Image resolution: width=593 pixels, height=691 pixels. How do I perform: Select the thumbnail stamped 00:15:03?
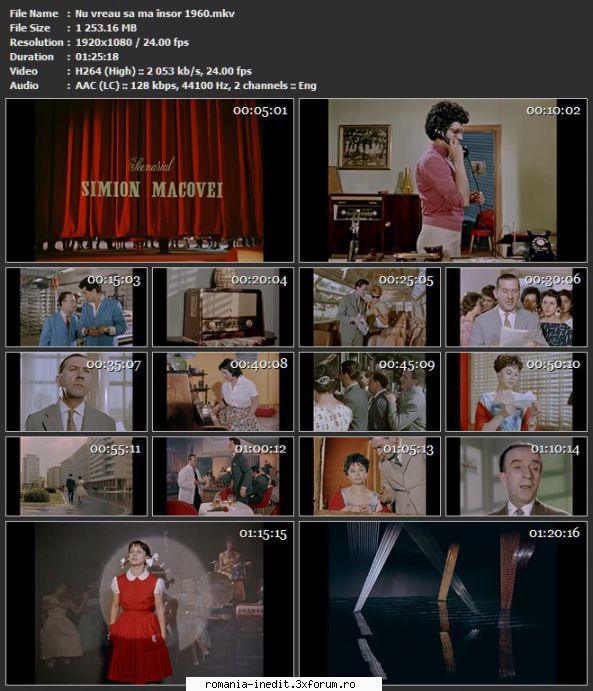[76, 307]
